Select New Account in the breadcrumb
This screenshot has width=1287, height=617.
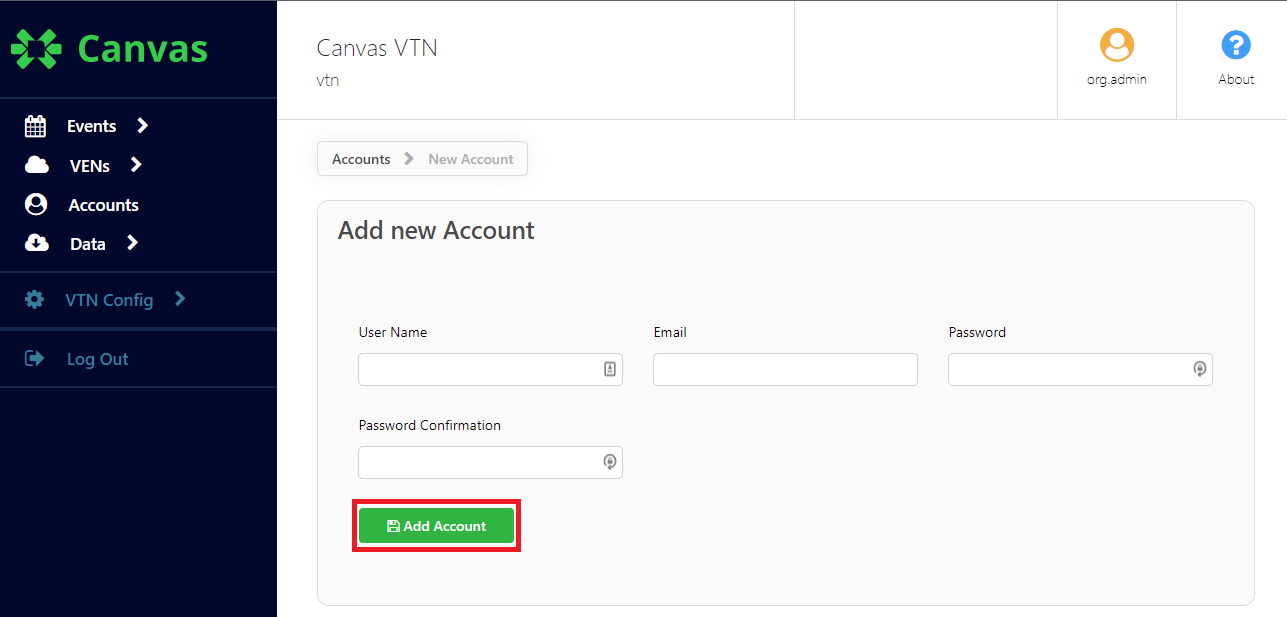[470, 158]
